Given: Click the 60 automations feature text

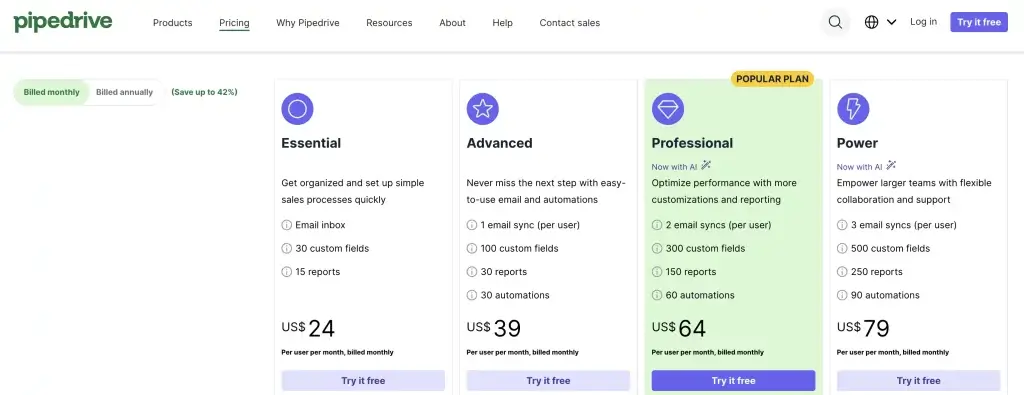Looking at the screenshot, I should [700, 296].
